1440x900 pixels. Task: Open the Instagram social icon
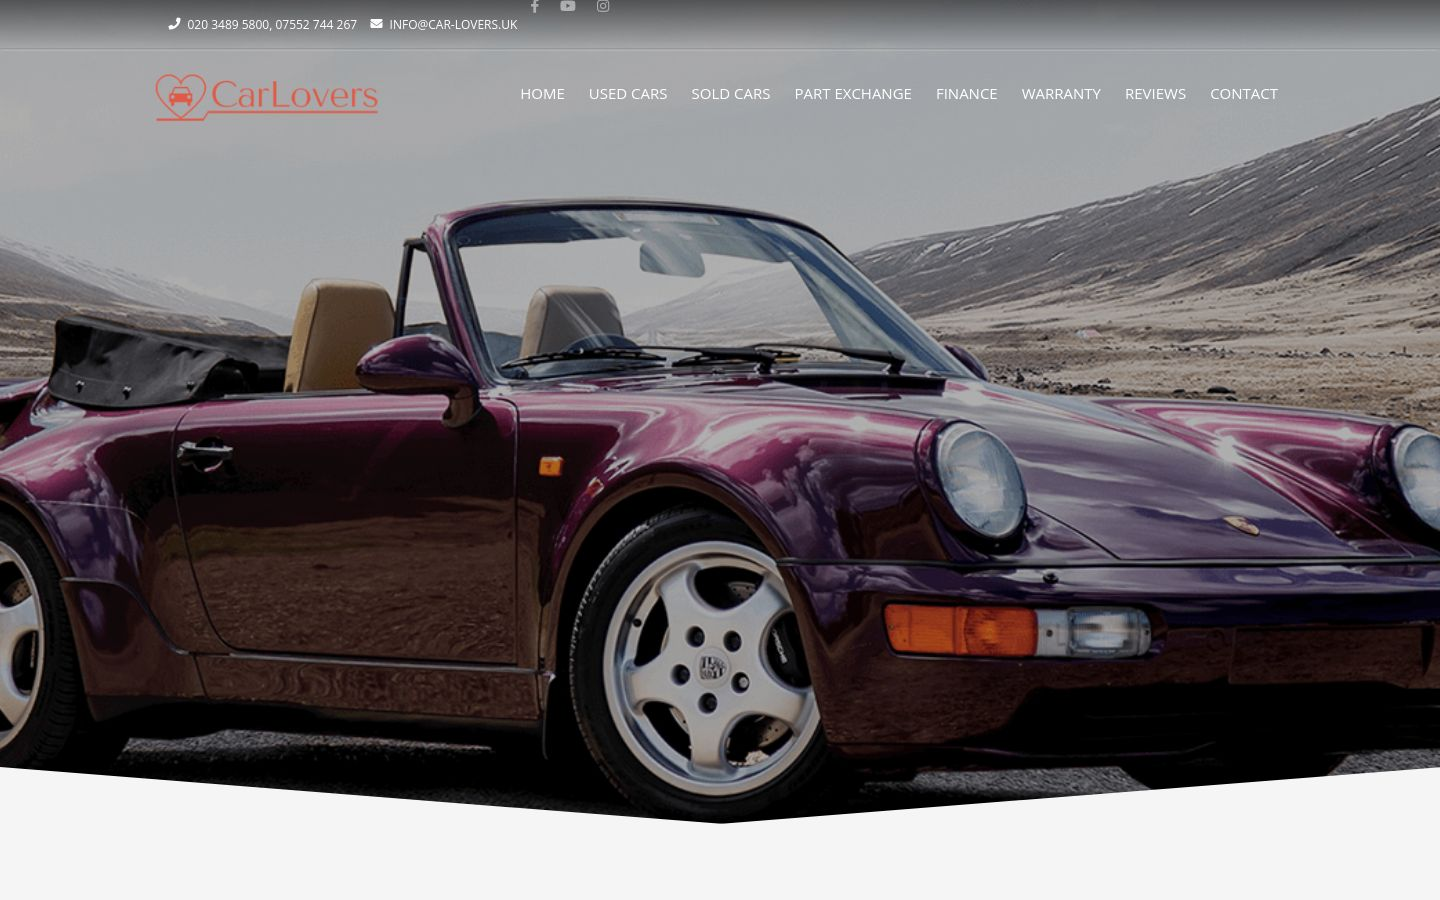[603, 6]
